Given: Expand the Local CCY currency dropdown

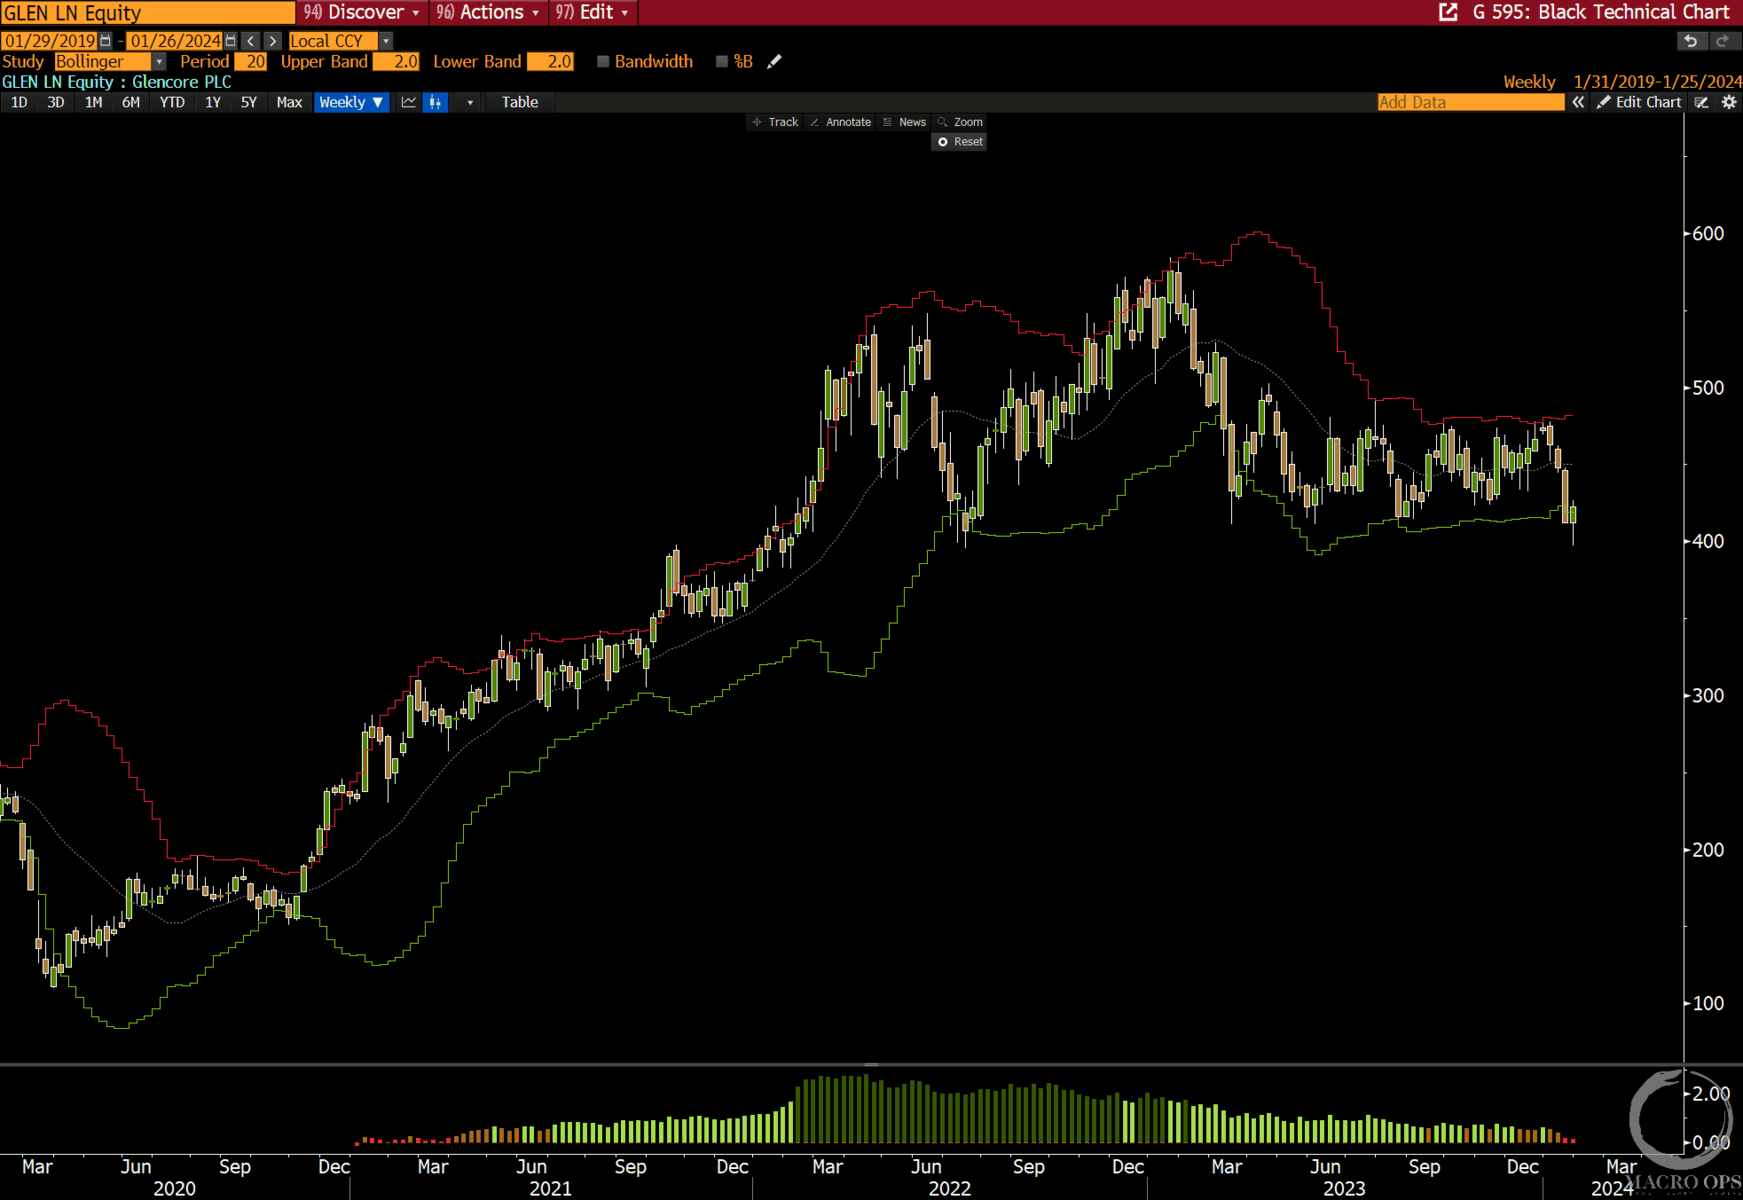Looking at the screenshot, I should click(386, 41).
